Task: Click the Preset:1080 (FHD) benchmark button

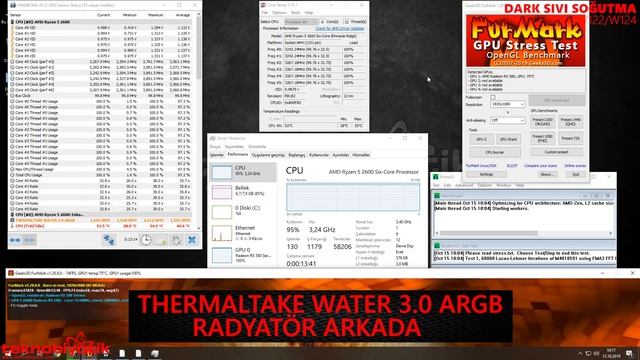Action: 542,138
